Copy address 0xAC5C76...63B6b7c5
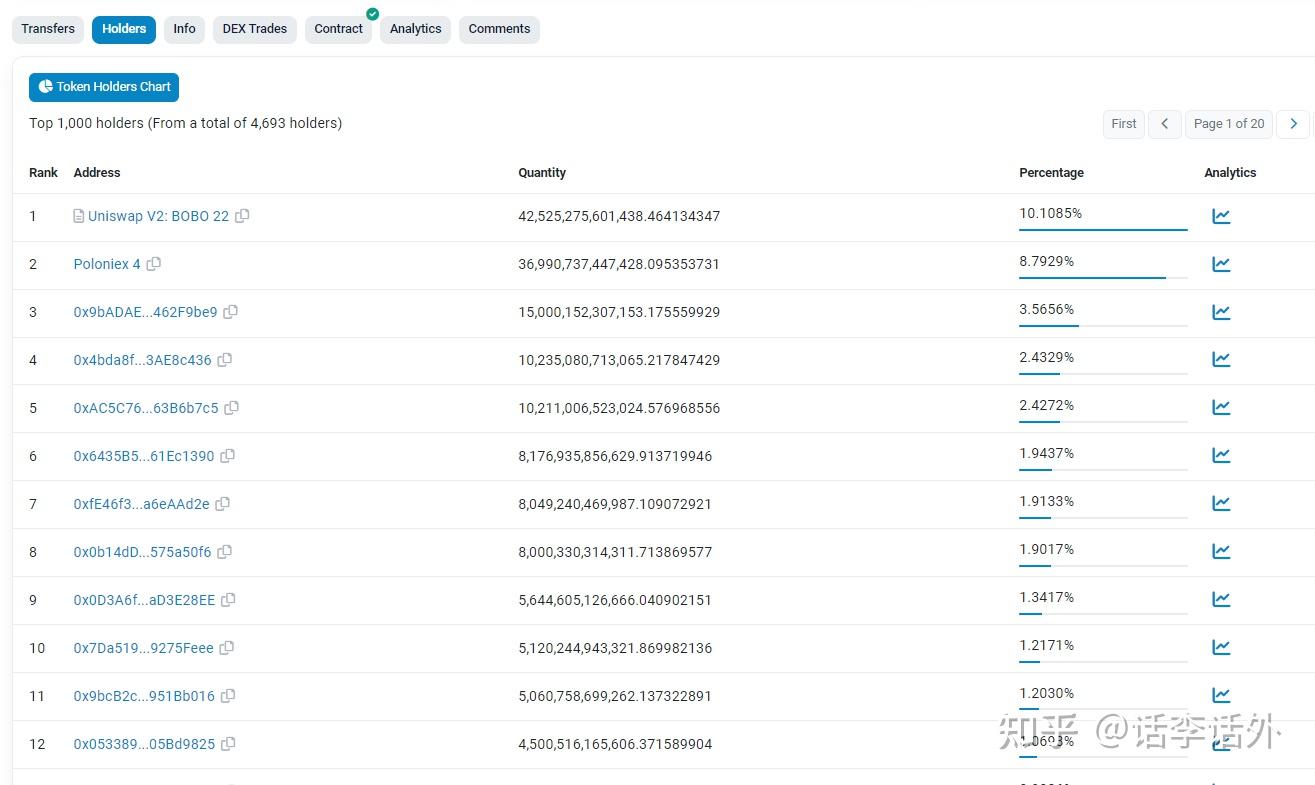This screenshot has width=1315, height=785. [232, 408]
